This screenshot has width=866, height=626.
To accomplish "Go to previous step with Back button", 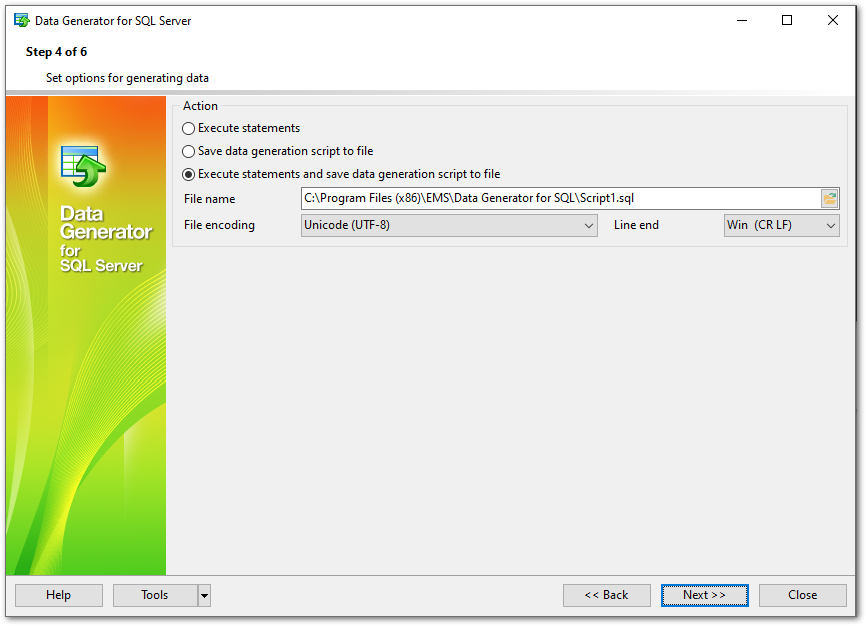I will click(x=606, y=595).
